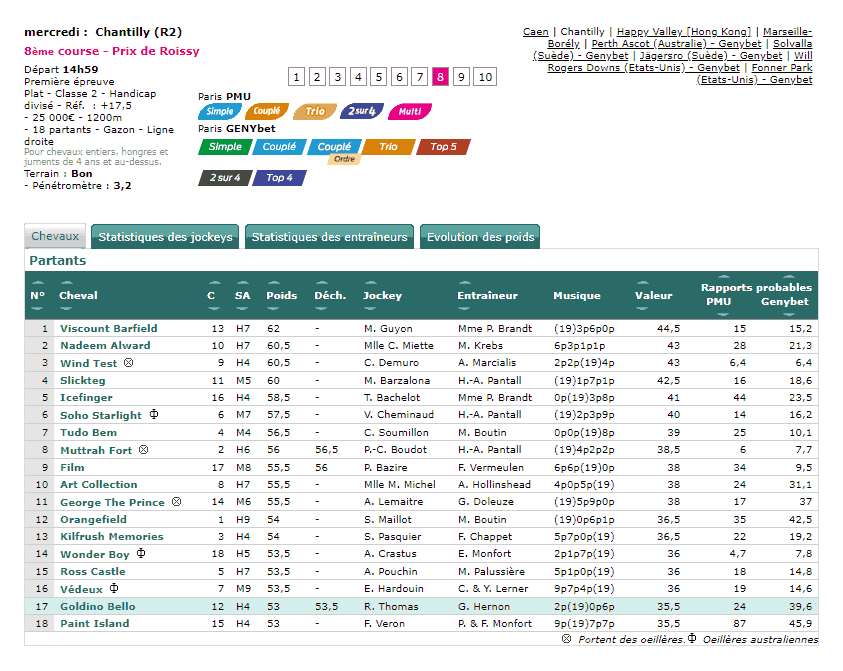Select the PMU Simple bet badge
This screenshot has height=671, width=843.
tap(219, 112)
